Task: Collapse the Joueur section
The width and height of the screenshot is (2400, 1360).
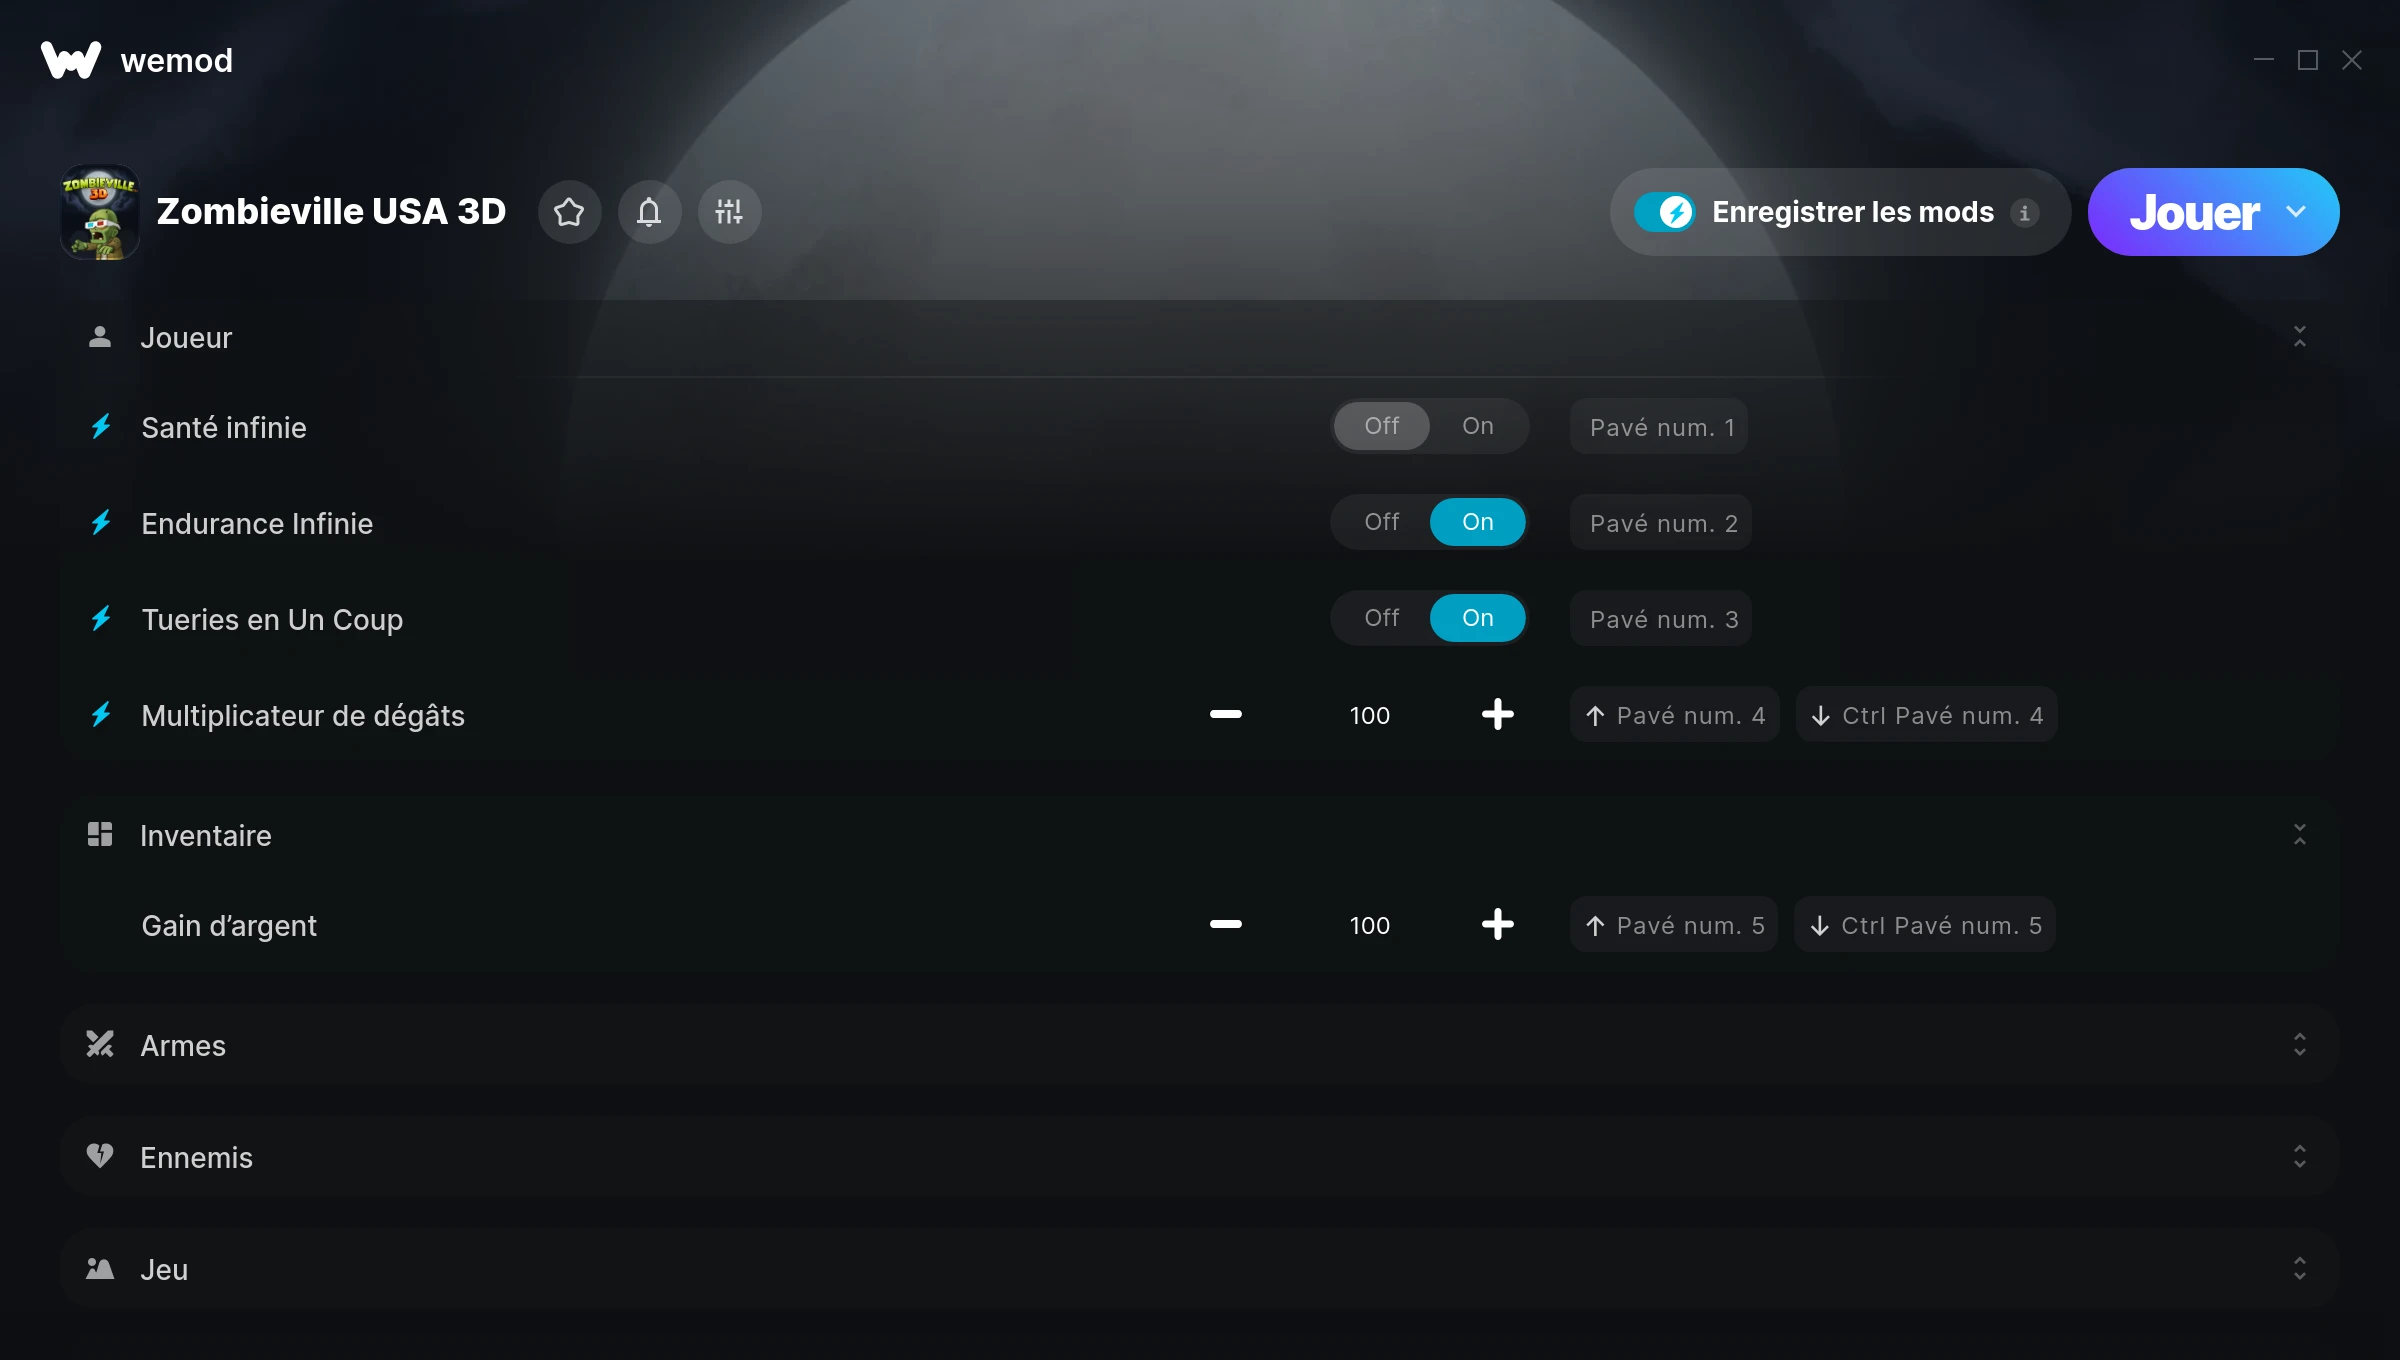Action: pyautogui.click(x=2300, y=337)
